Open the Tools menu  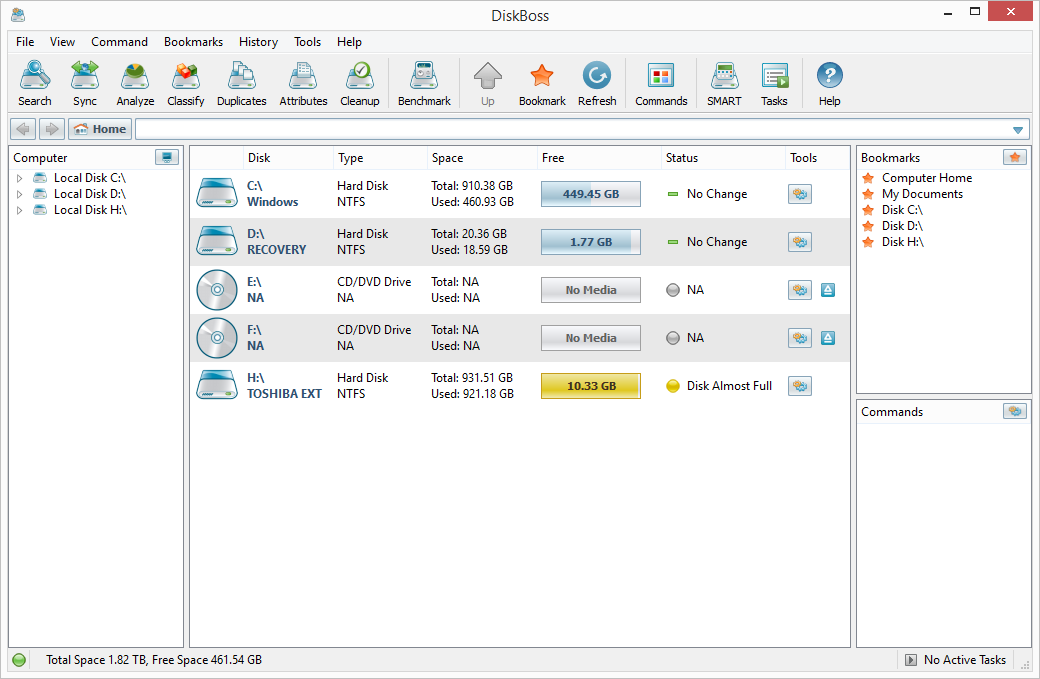[x=307, y=42]
